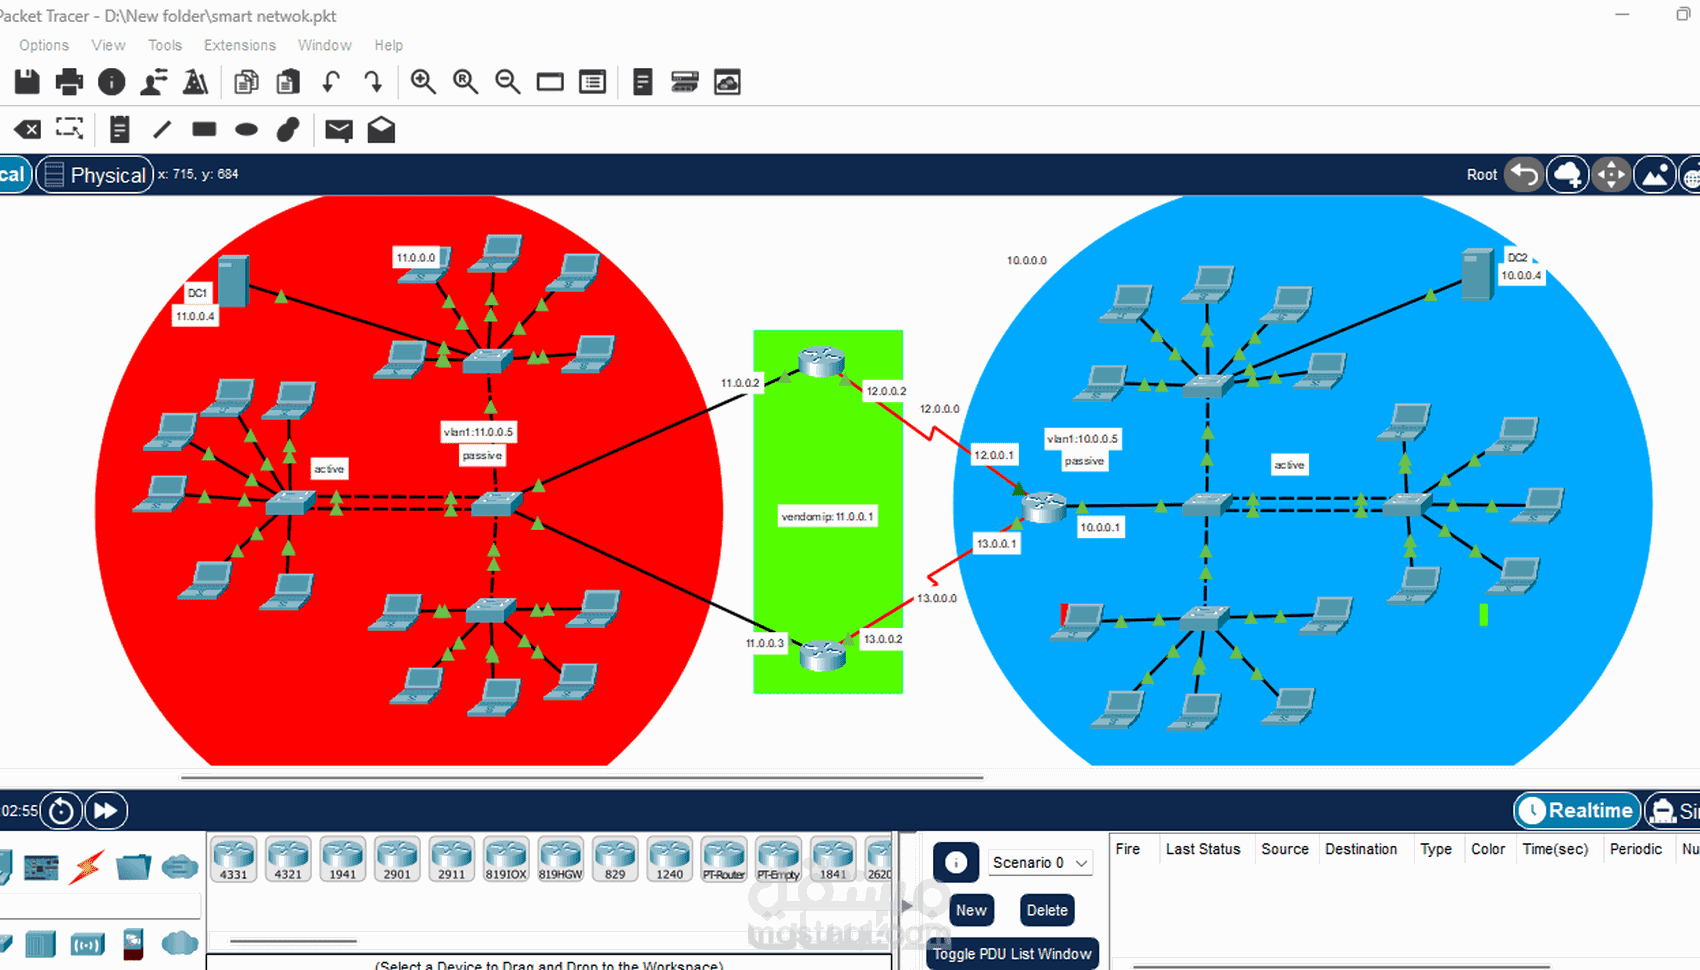Click the Undo arrow icon
Screen dimensions: 1700x970
[x=331, y=82]
